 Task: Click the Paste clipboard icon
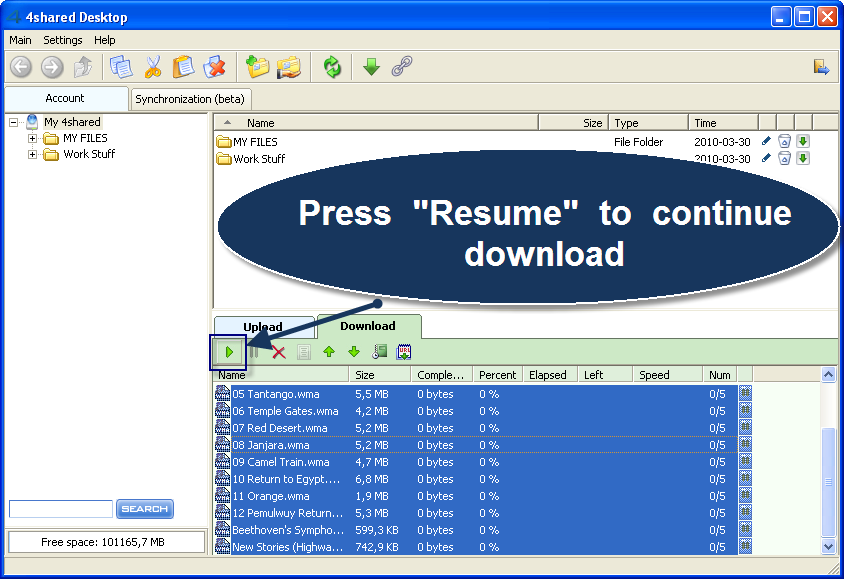coord(183,67)
